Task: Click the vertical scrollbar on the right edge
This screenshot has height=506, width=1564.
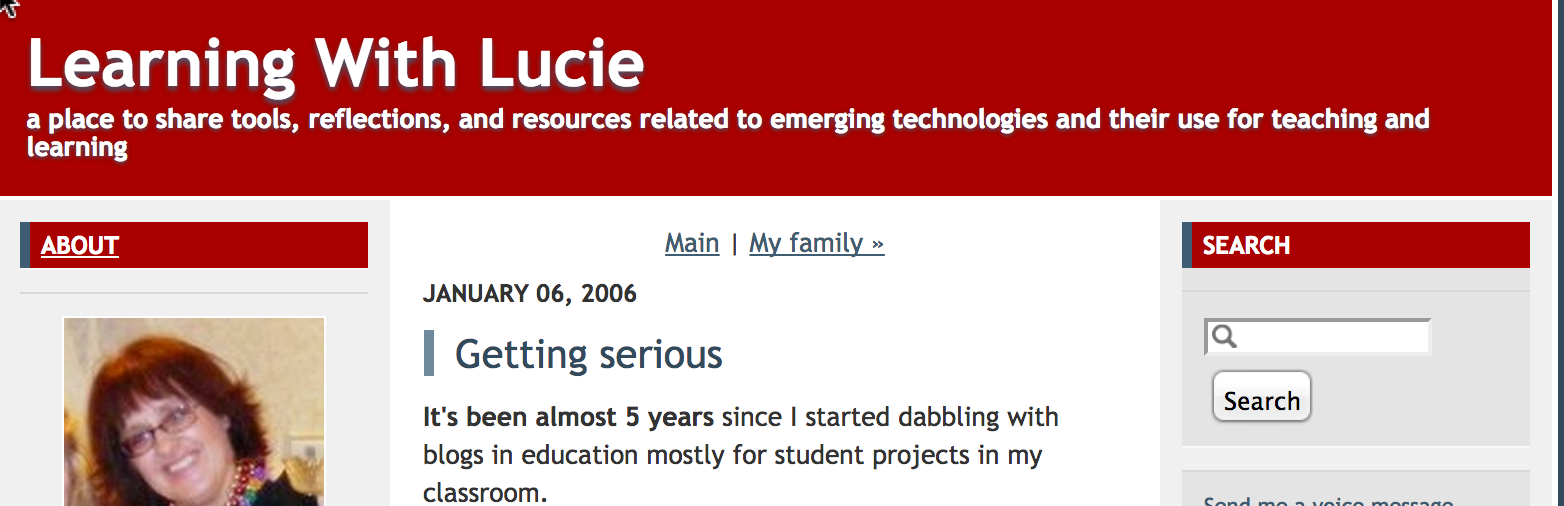Action: point(1558,253)
